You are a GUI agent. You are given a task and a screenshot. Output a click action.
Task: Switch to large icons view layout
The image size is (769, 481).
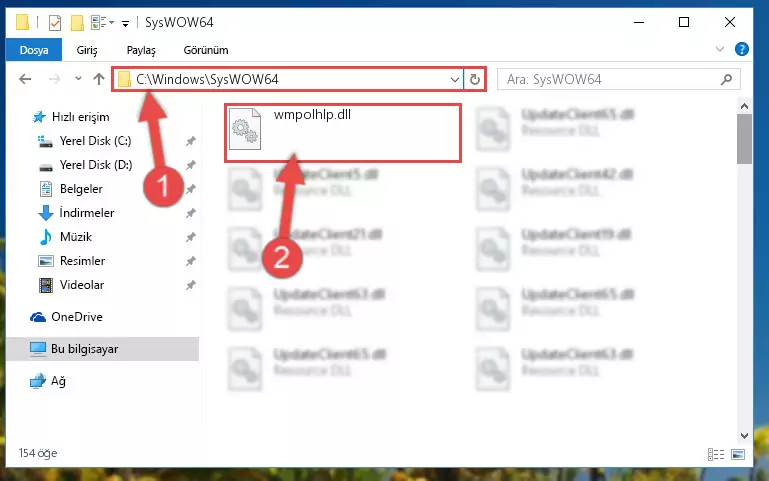[738, 455]
